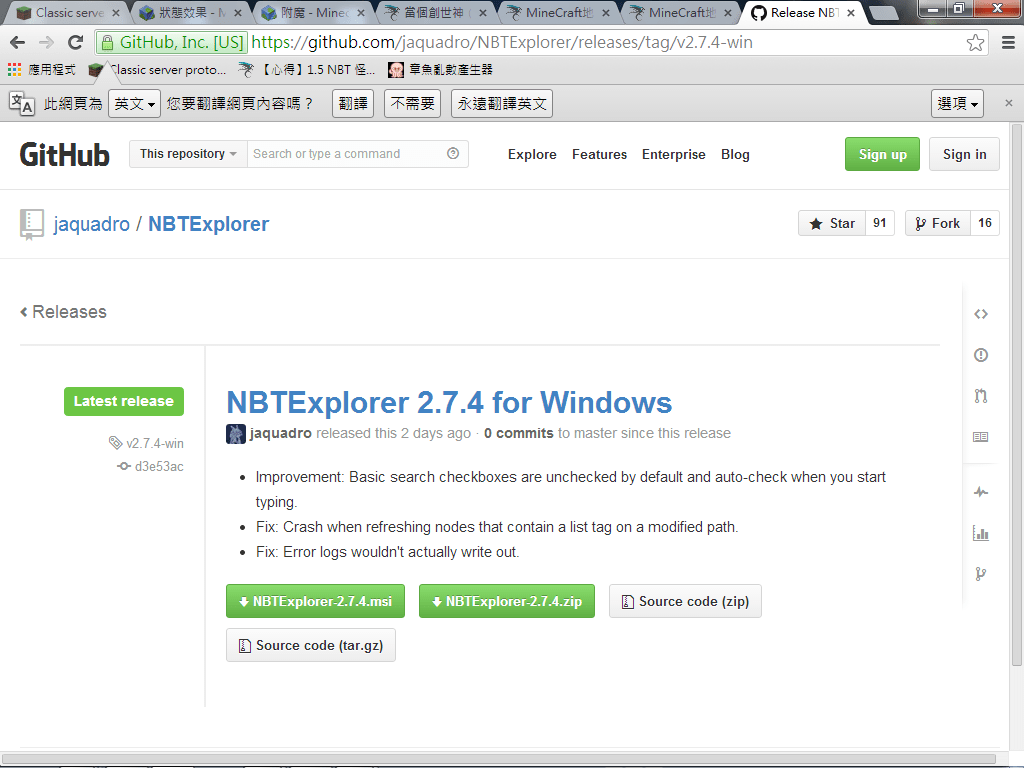
Task: Click the SSL padlock GitHub, Inc. badge
Action: (x=172, y=43)
